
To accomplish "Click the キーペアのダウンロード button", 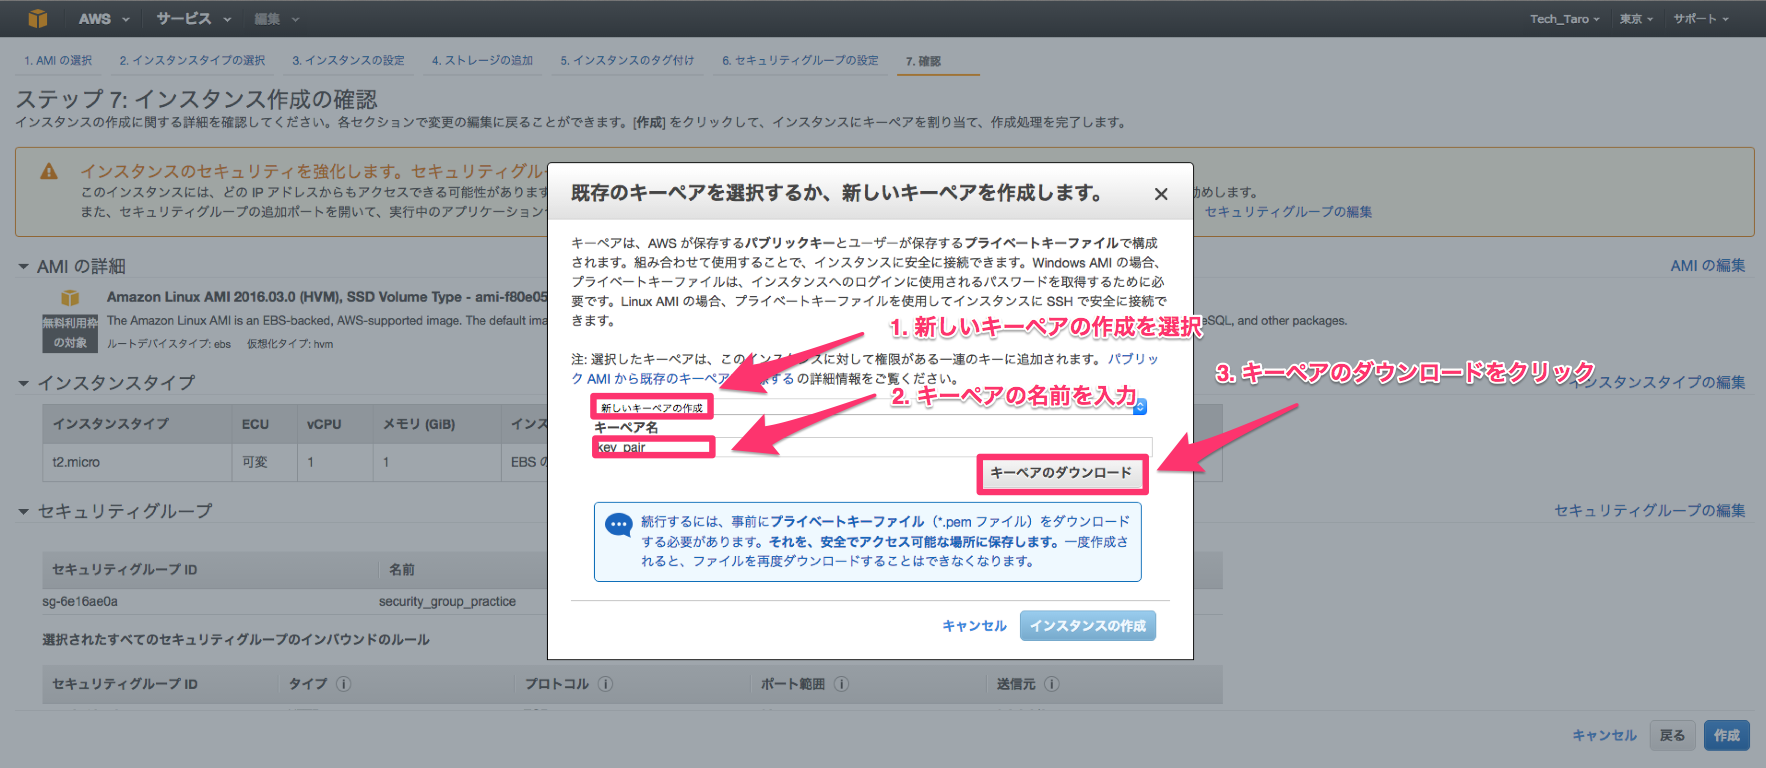I will [1061, 473].
